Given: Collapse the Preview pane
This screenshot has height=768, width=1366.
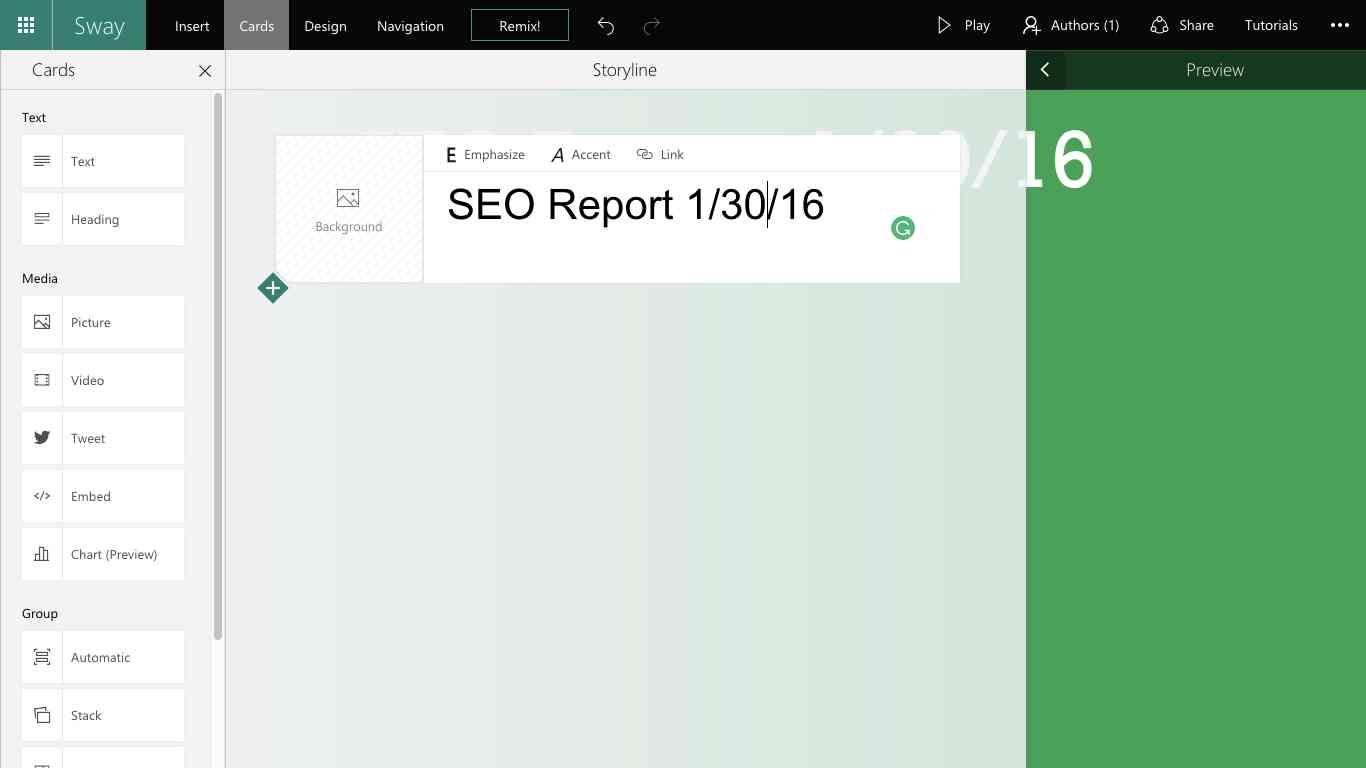Looking at the screenshot, I should point(1045,70).
